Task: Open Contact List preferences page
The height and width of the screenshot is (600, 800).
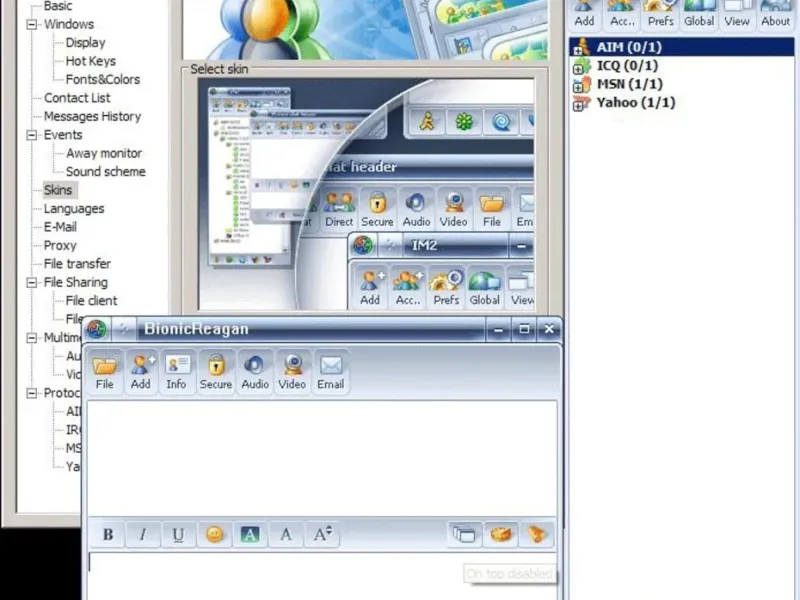Action: (77, 97)
